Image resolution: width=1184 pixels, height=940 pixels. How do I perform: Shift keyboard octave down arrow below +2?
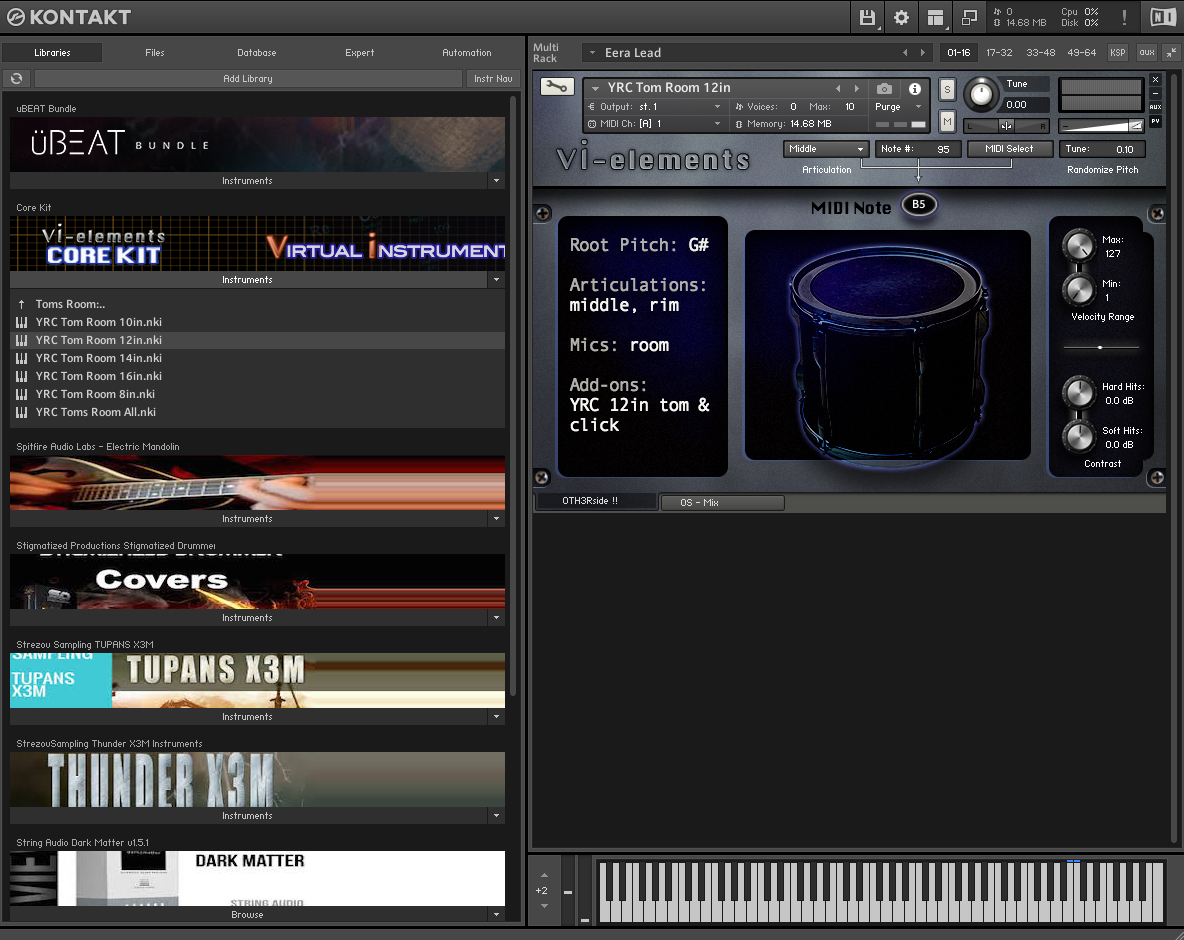[x=544, y=905]
